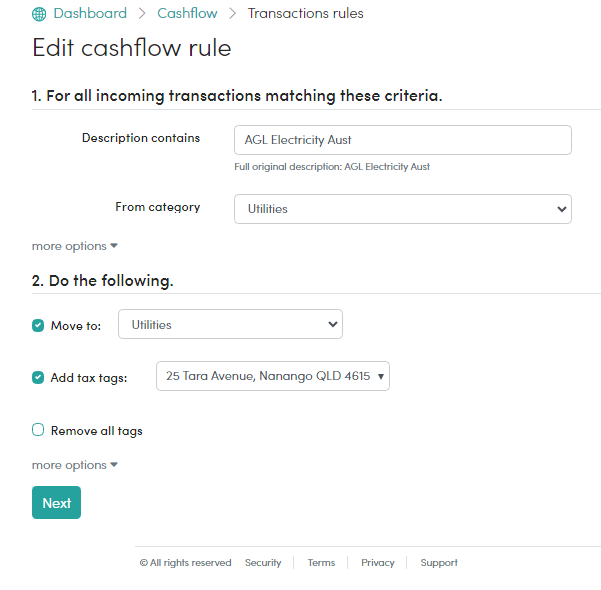
Task: Click the Description contains text field
Action: [403, 140]
